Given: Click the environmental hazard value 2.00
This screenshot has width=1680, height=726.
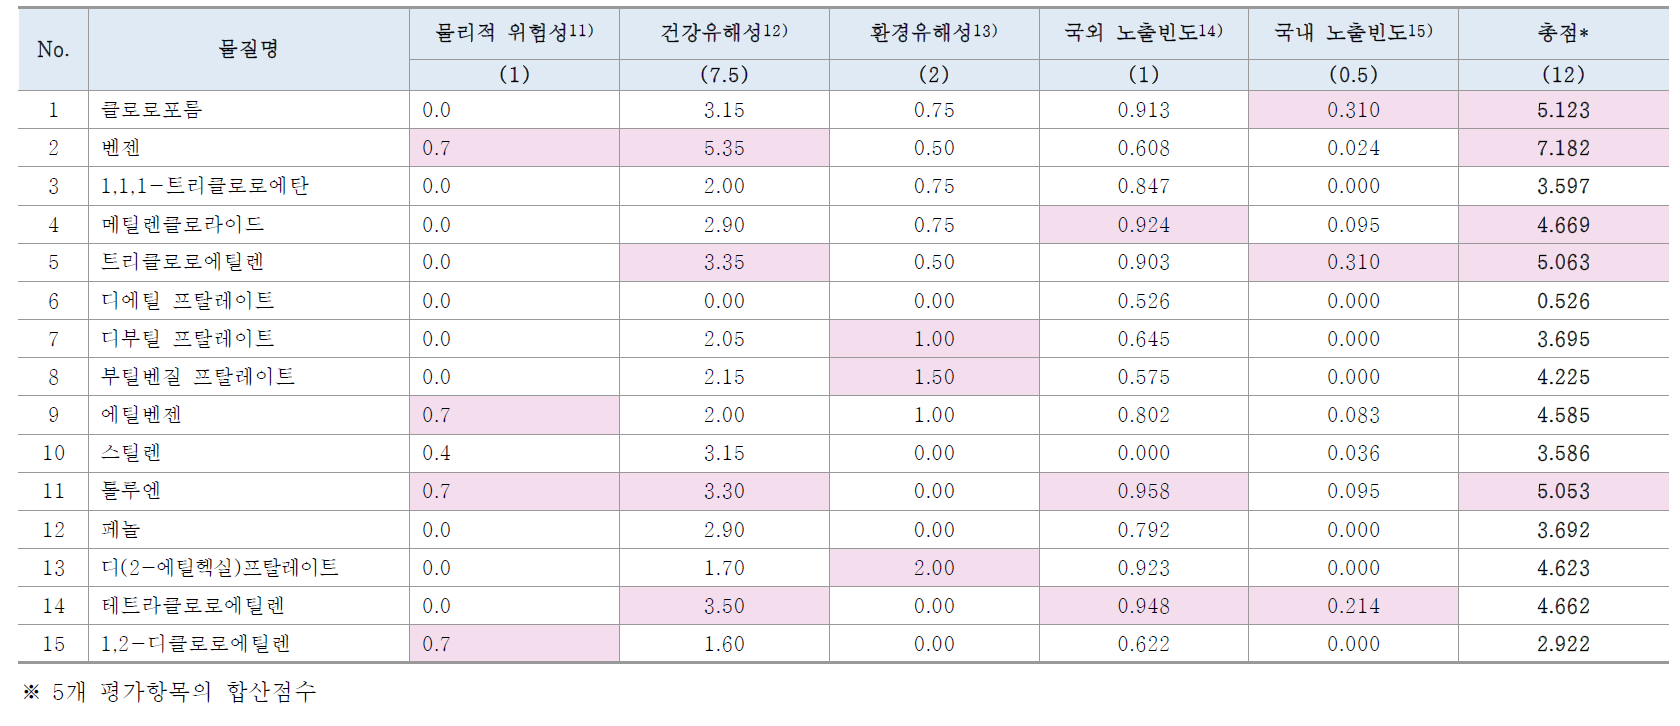Looking at the screenshot, I should click(x=934, y=568).
